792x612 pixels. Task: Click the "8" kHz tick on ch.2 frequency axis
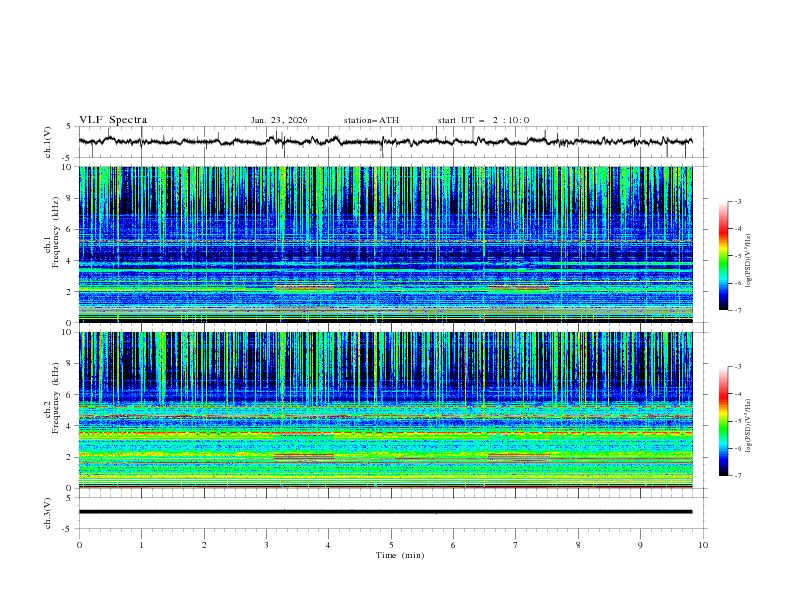[71, 364]
